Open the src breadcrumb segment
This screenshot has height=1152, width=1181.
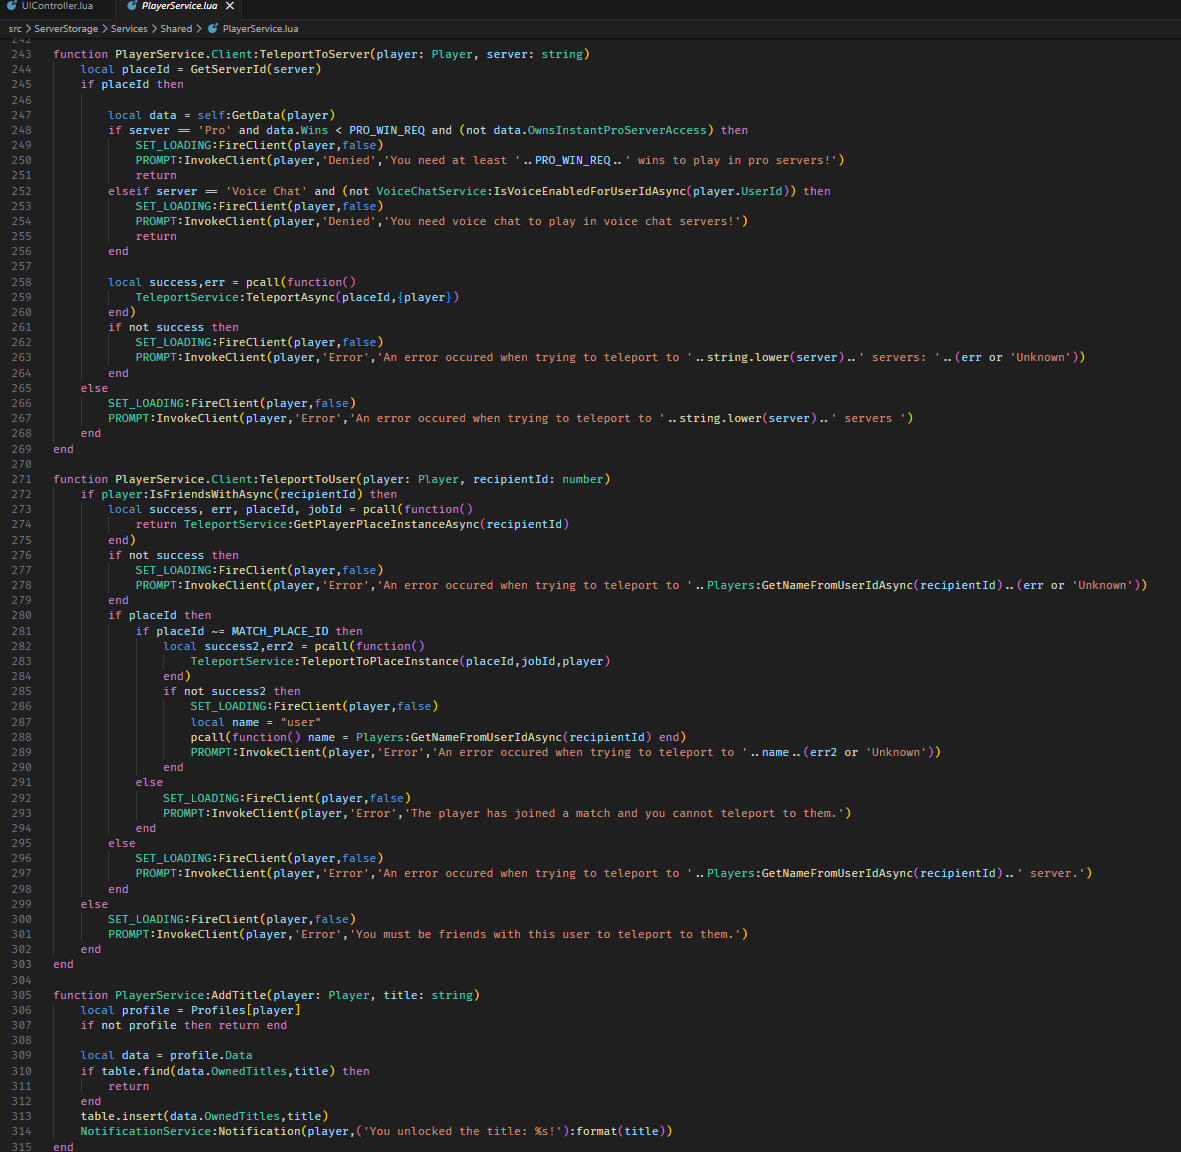point(15,29)
